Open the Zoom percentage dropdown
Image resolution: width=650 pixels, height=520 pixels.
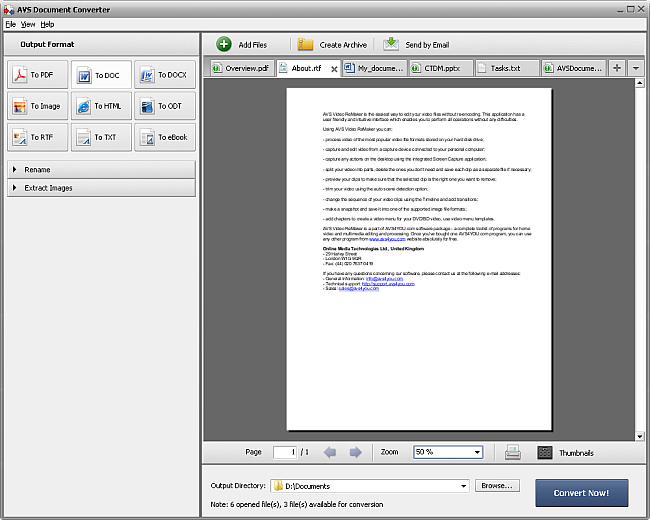coord(475,452)
